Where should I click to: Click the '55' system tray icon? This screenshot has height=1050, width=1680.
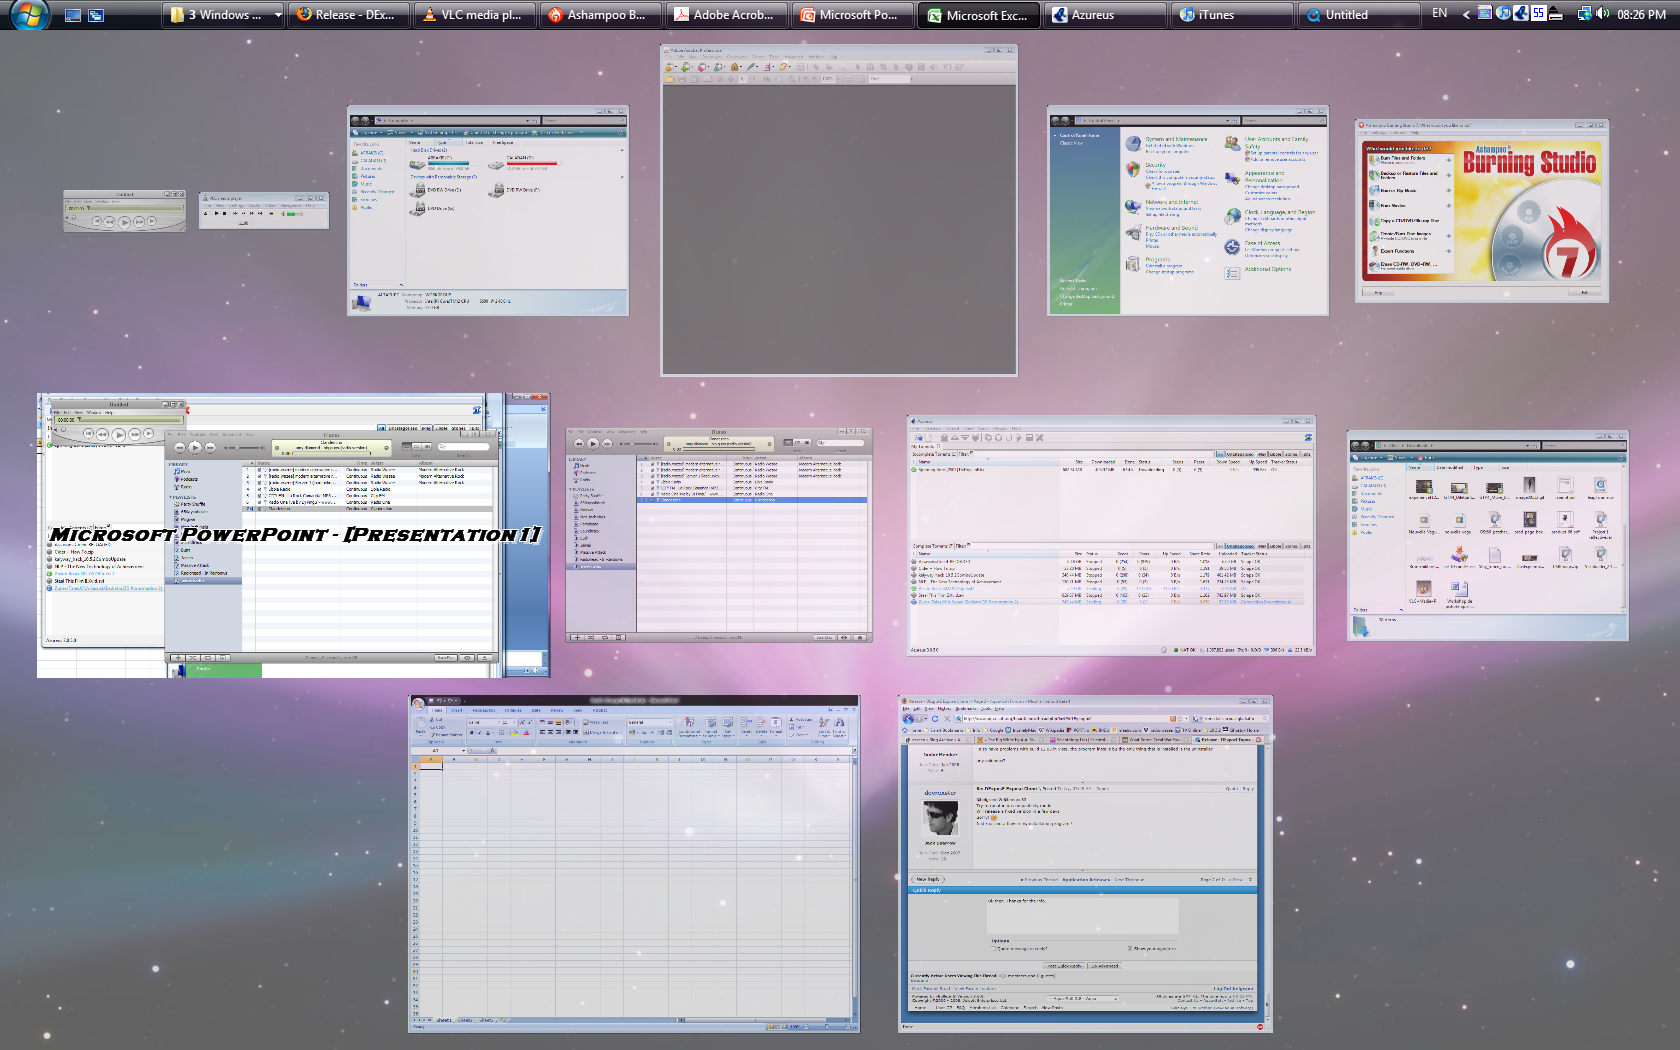[1537, 14]
